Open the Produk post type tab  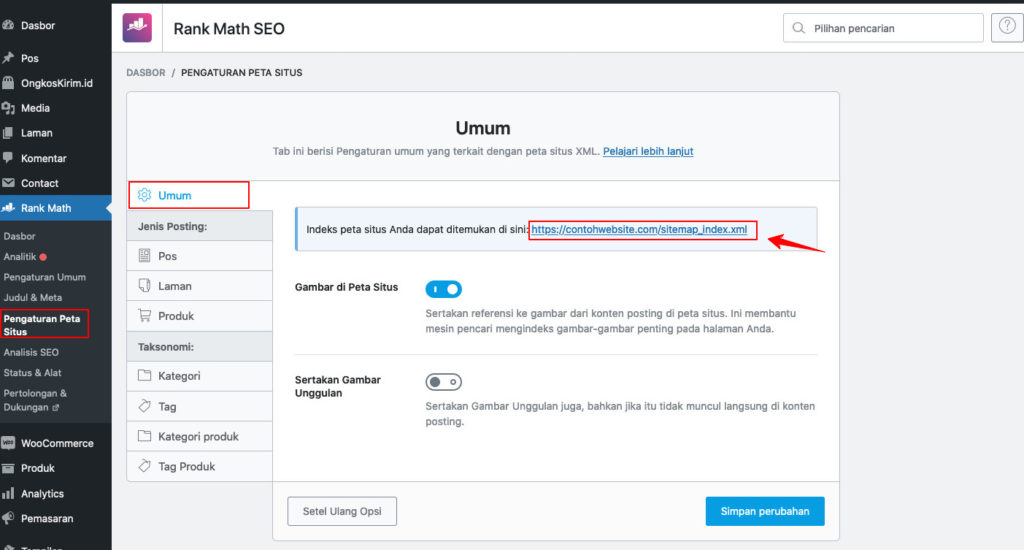(199, 315)
